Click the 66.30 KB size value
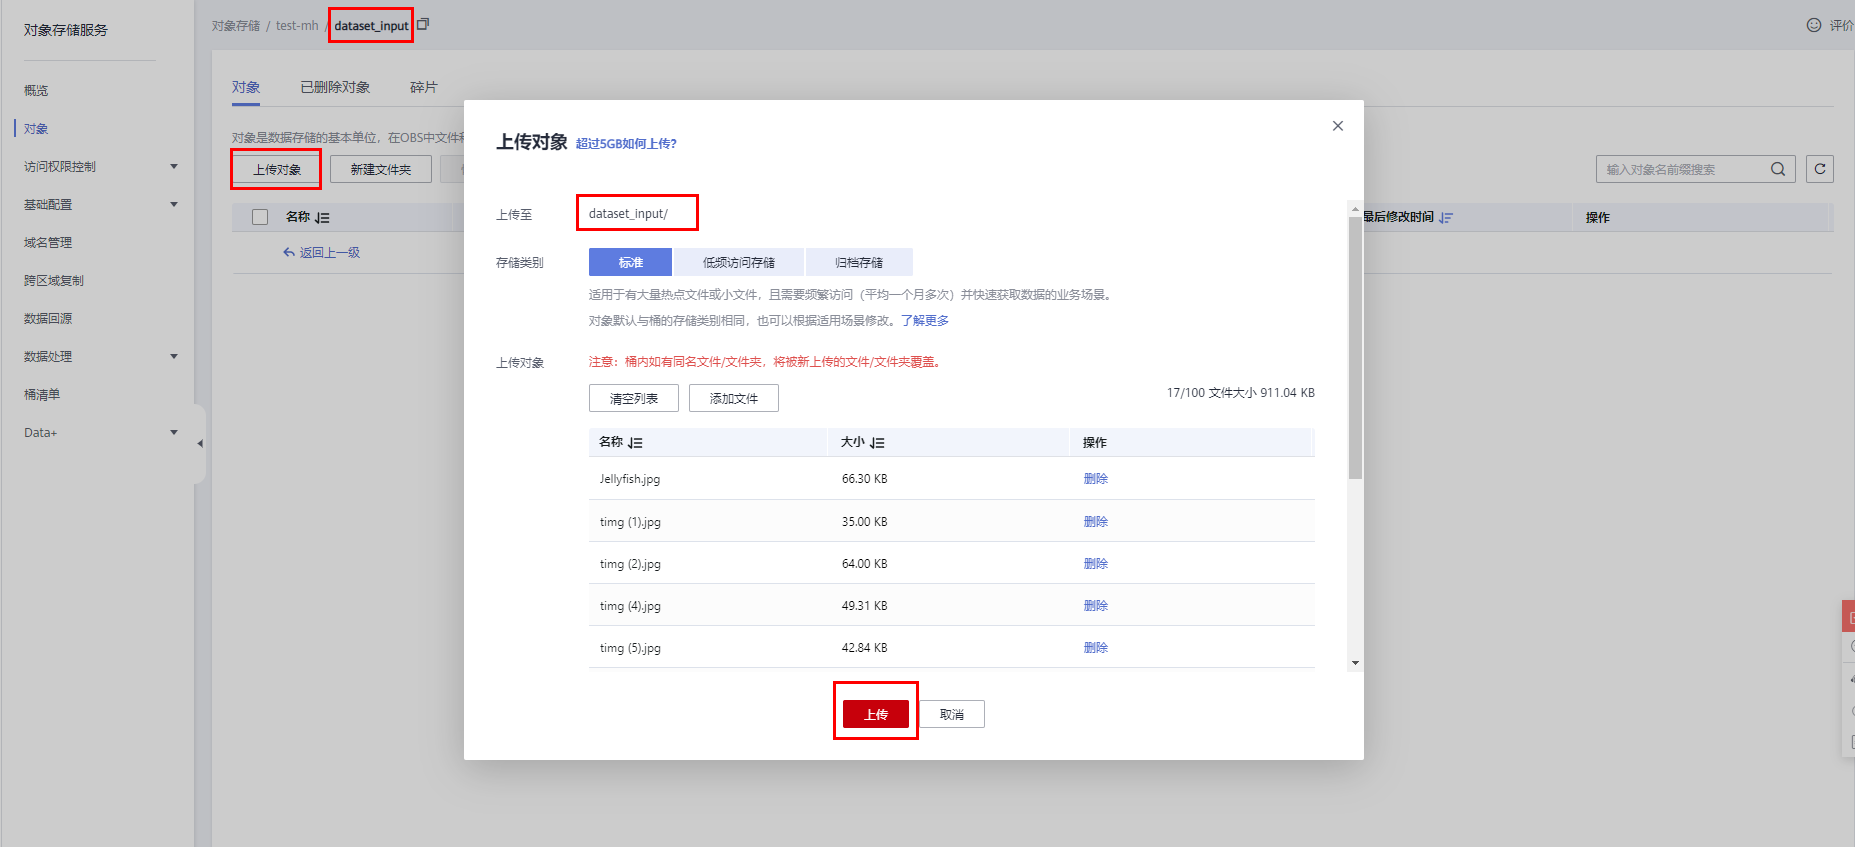 click(864, 479)
